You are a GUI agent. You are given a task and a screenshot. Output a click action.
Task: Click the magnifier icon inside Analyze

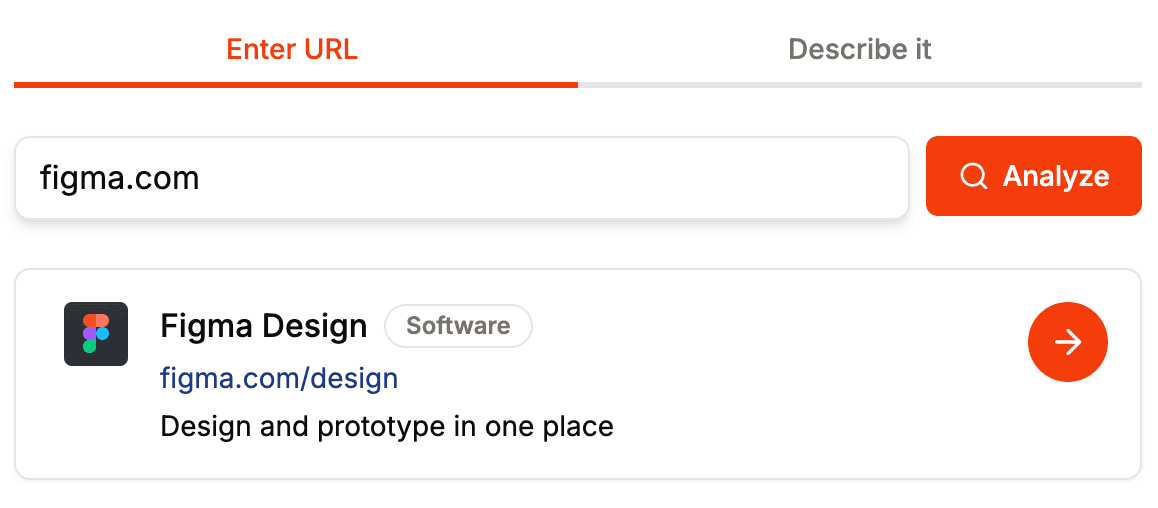tap(973, 177)
